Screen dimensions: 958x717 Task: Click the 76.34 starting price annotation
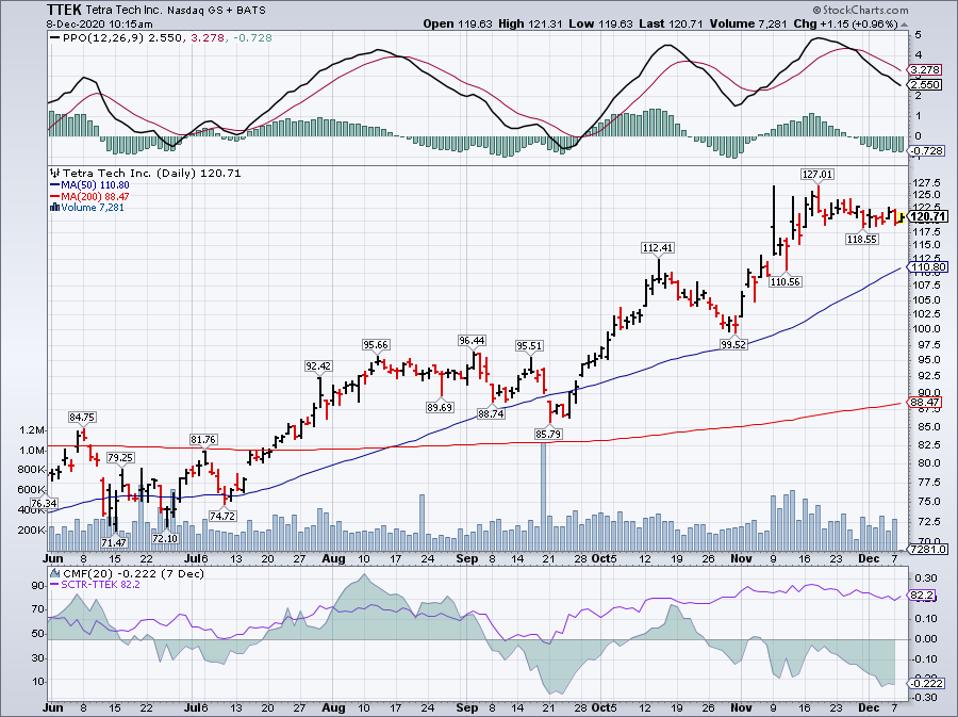pyautogui.click(x=44, y=503)
